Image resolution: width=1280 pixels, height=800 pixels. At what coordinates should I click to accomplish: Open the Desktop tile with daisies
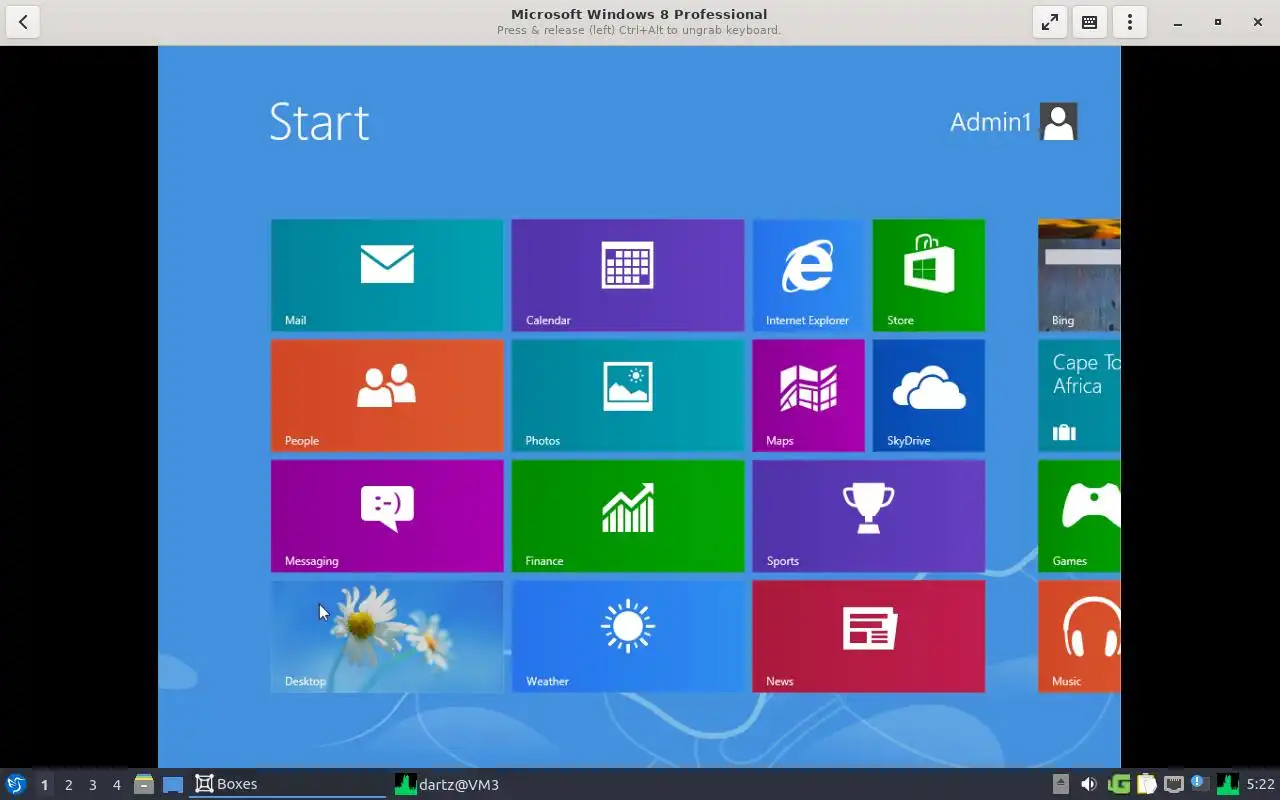click(x=387, y=636)
